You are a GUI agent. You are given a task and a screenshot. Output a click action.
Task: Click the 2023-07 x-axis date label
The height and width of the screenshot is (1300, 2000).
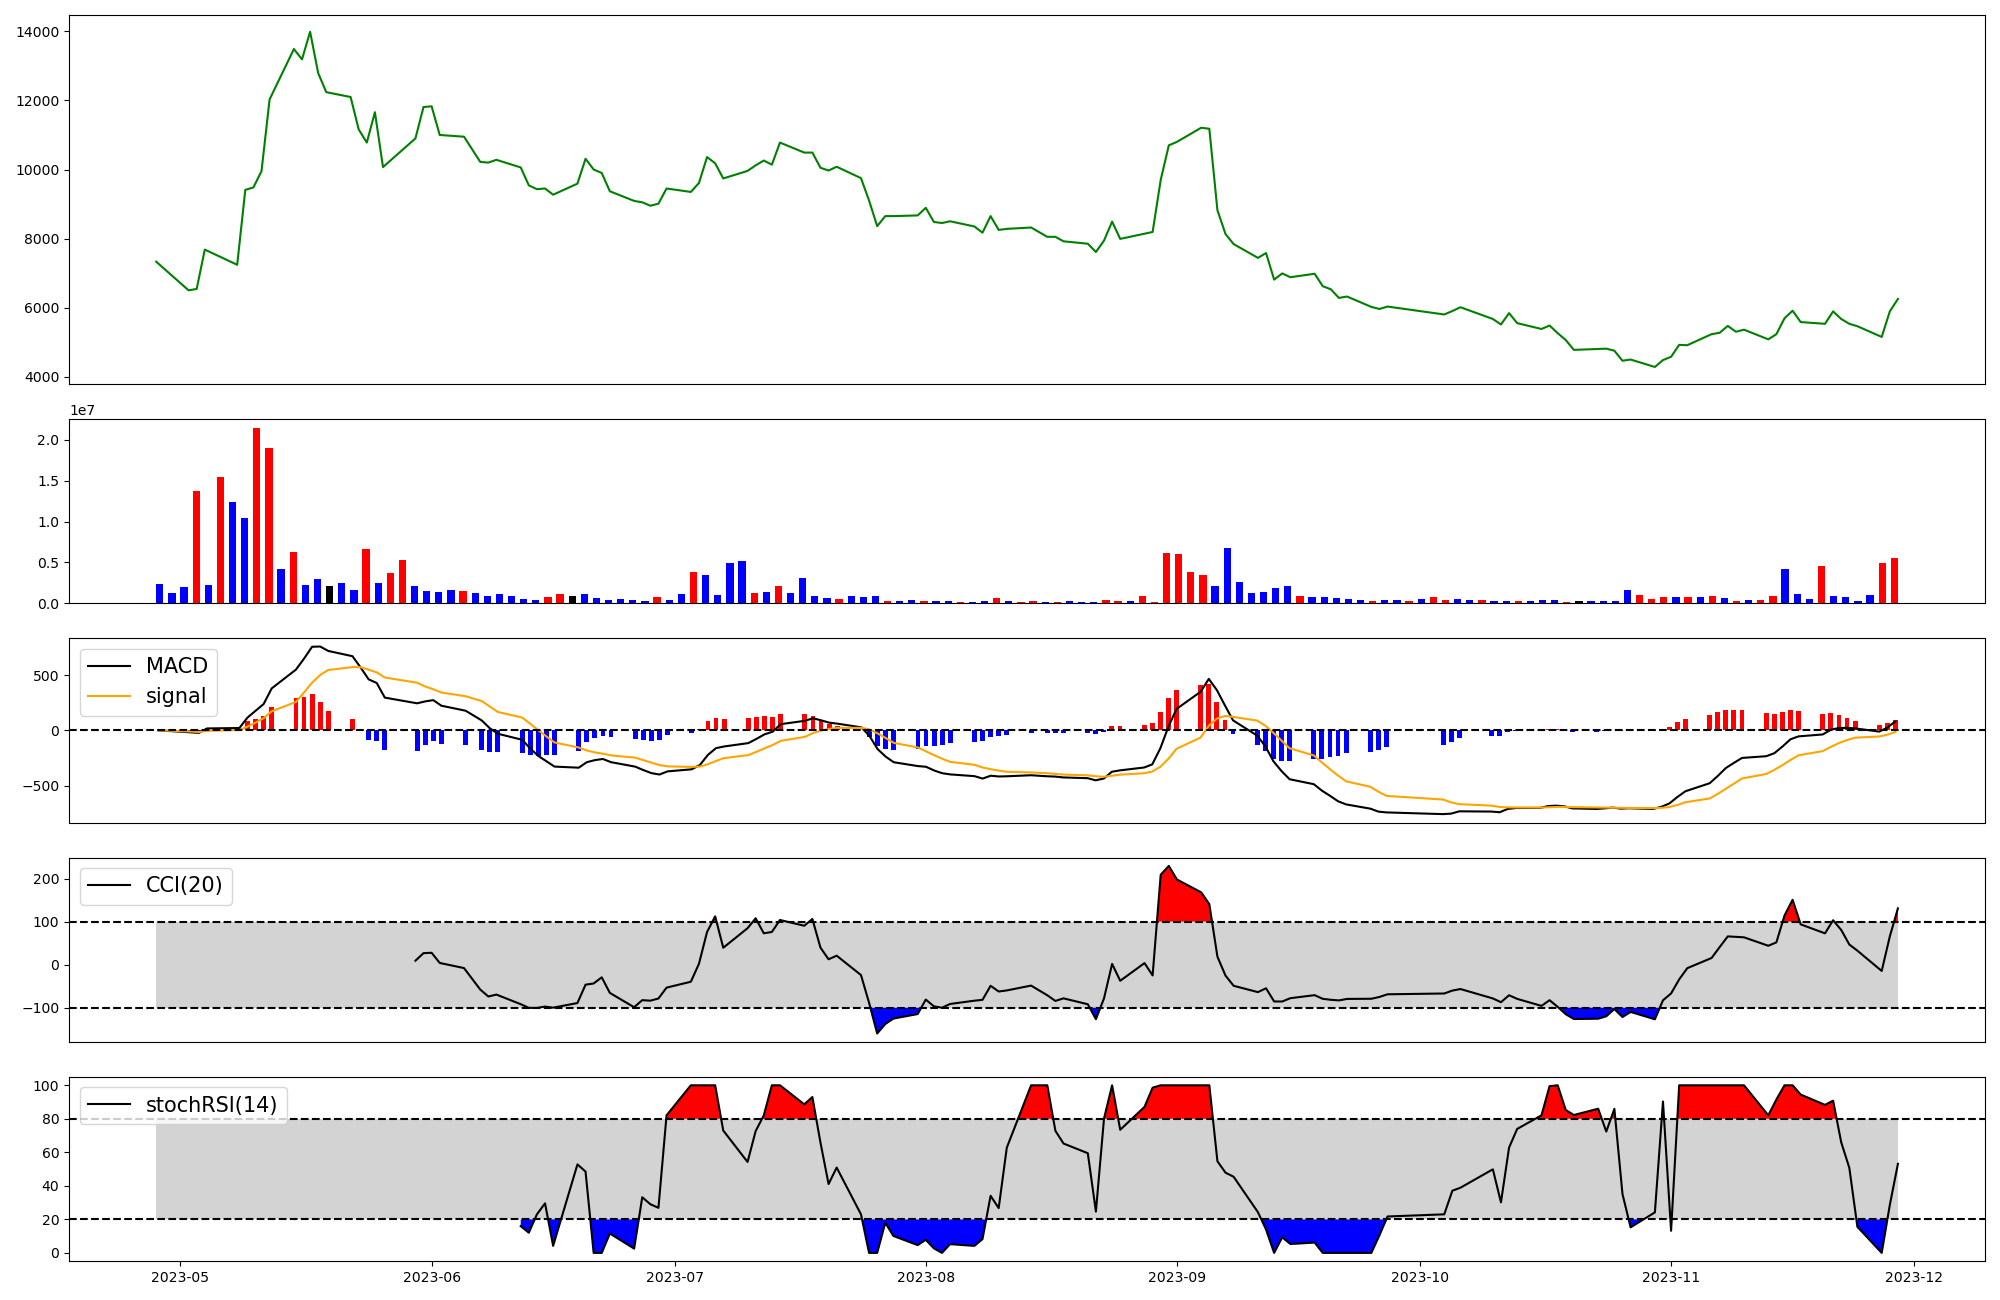point(675,1277)
